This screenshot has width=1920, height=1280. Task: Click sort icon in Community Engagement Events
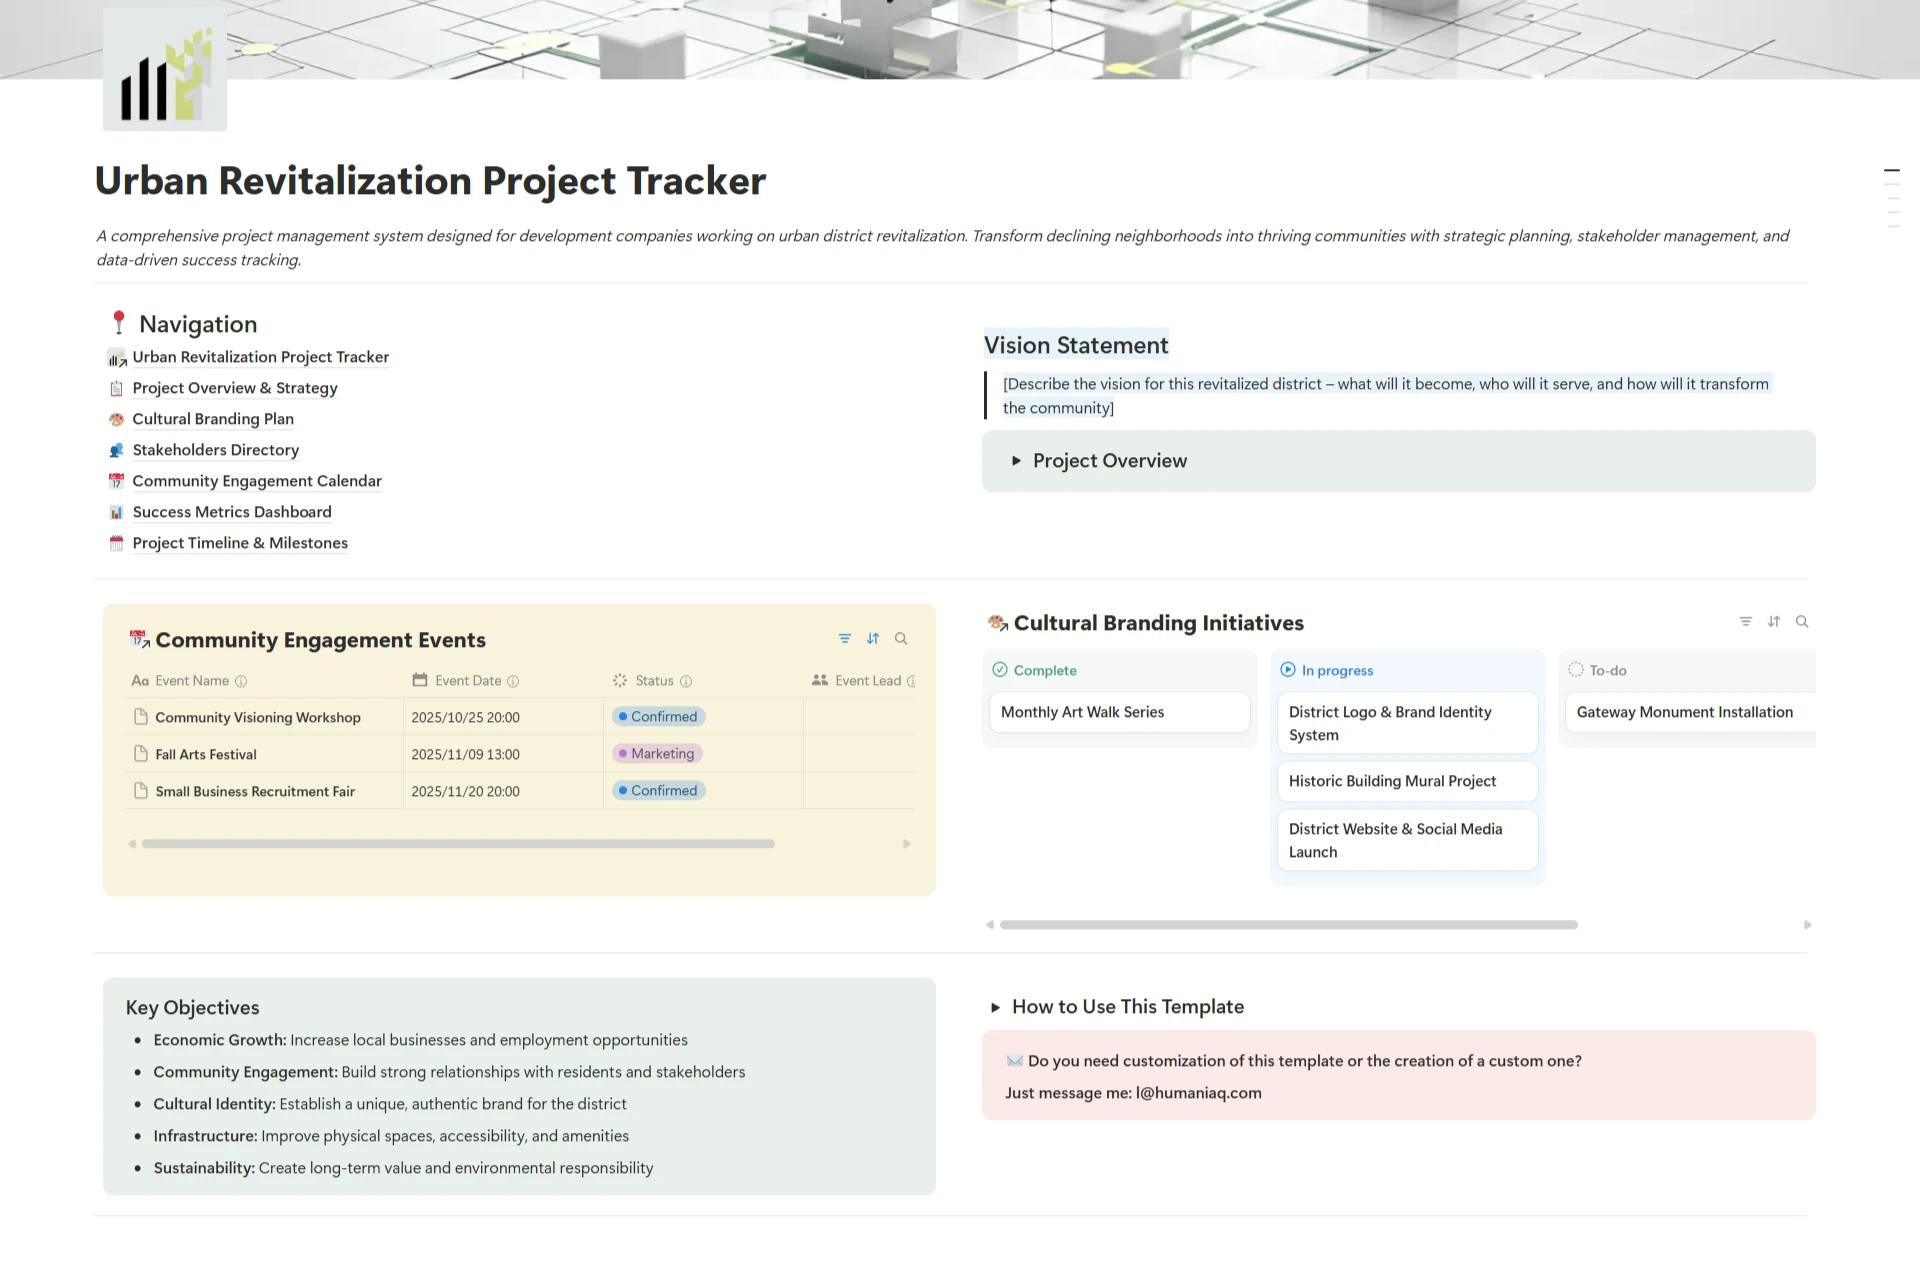873,639
